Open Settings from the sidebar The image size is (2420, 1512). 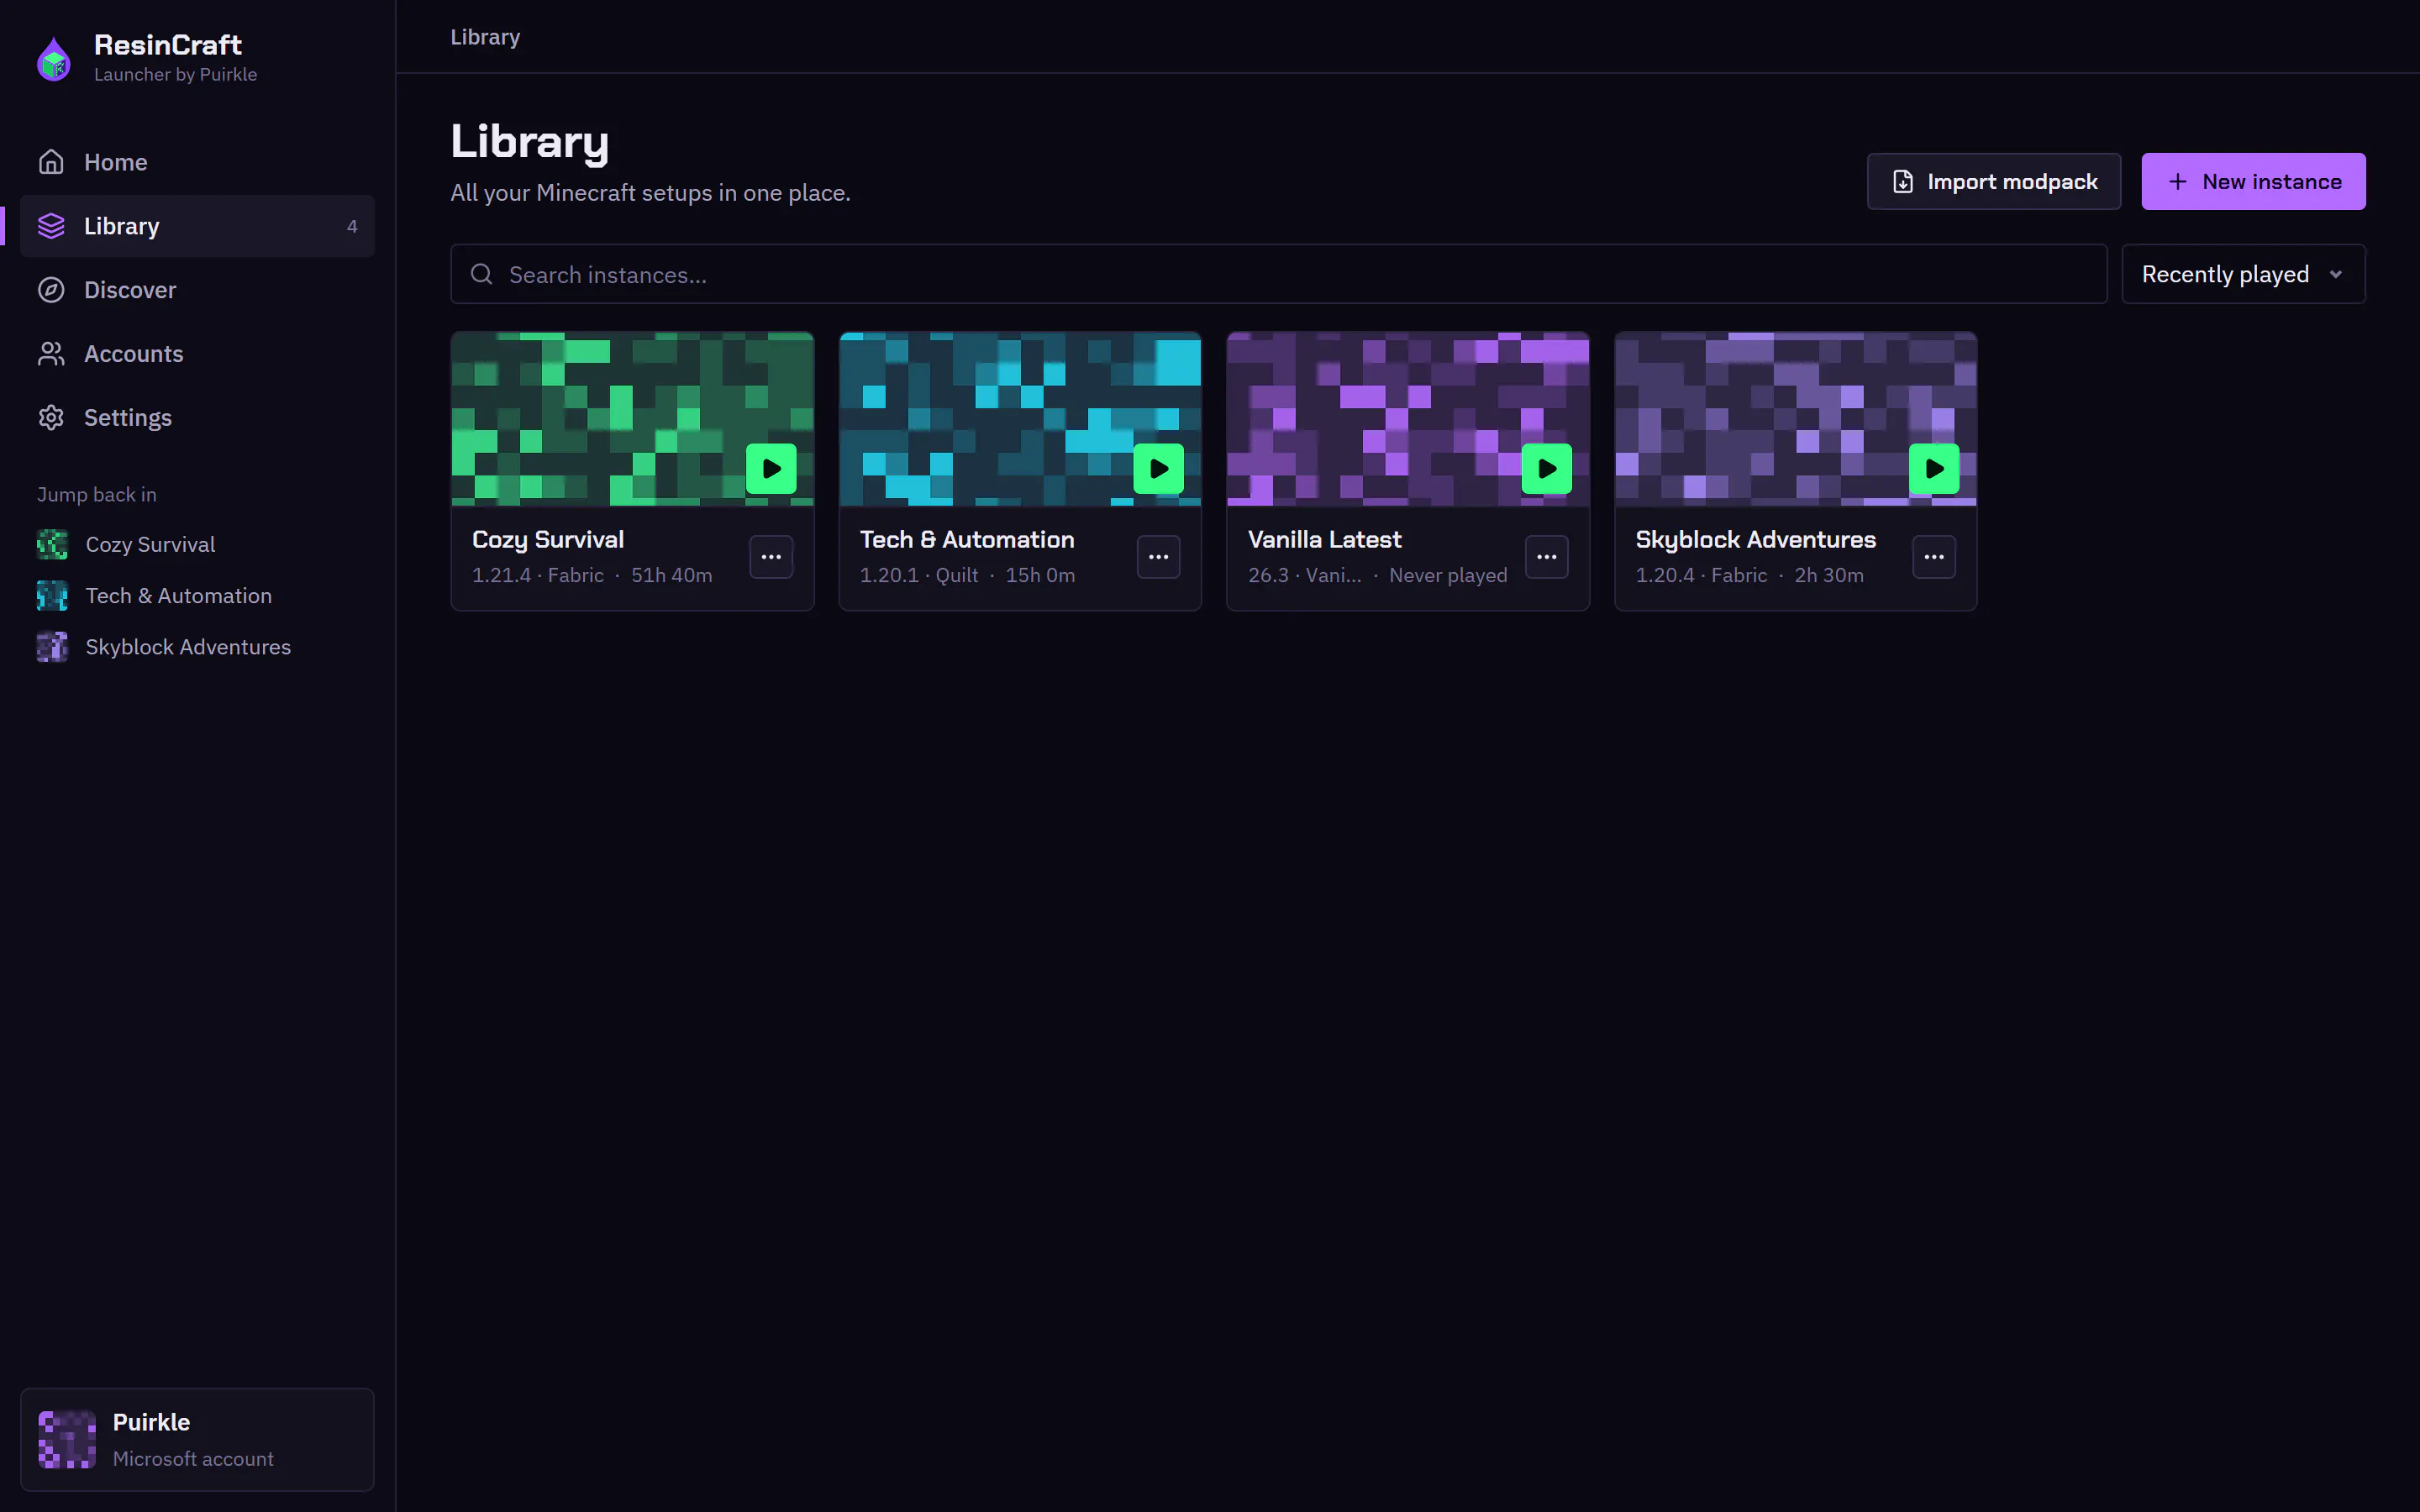point(197,418)
